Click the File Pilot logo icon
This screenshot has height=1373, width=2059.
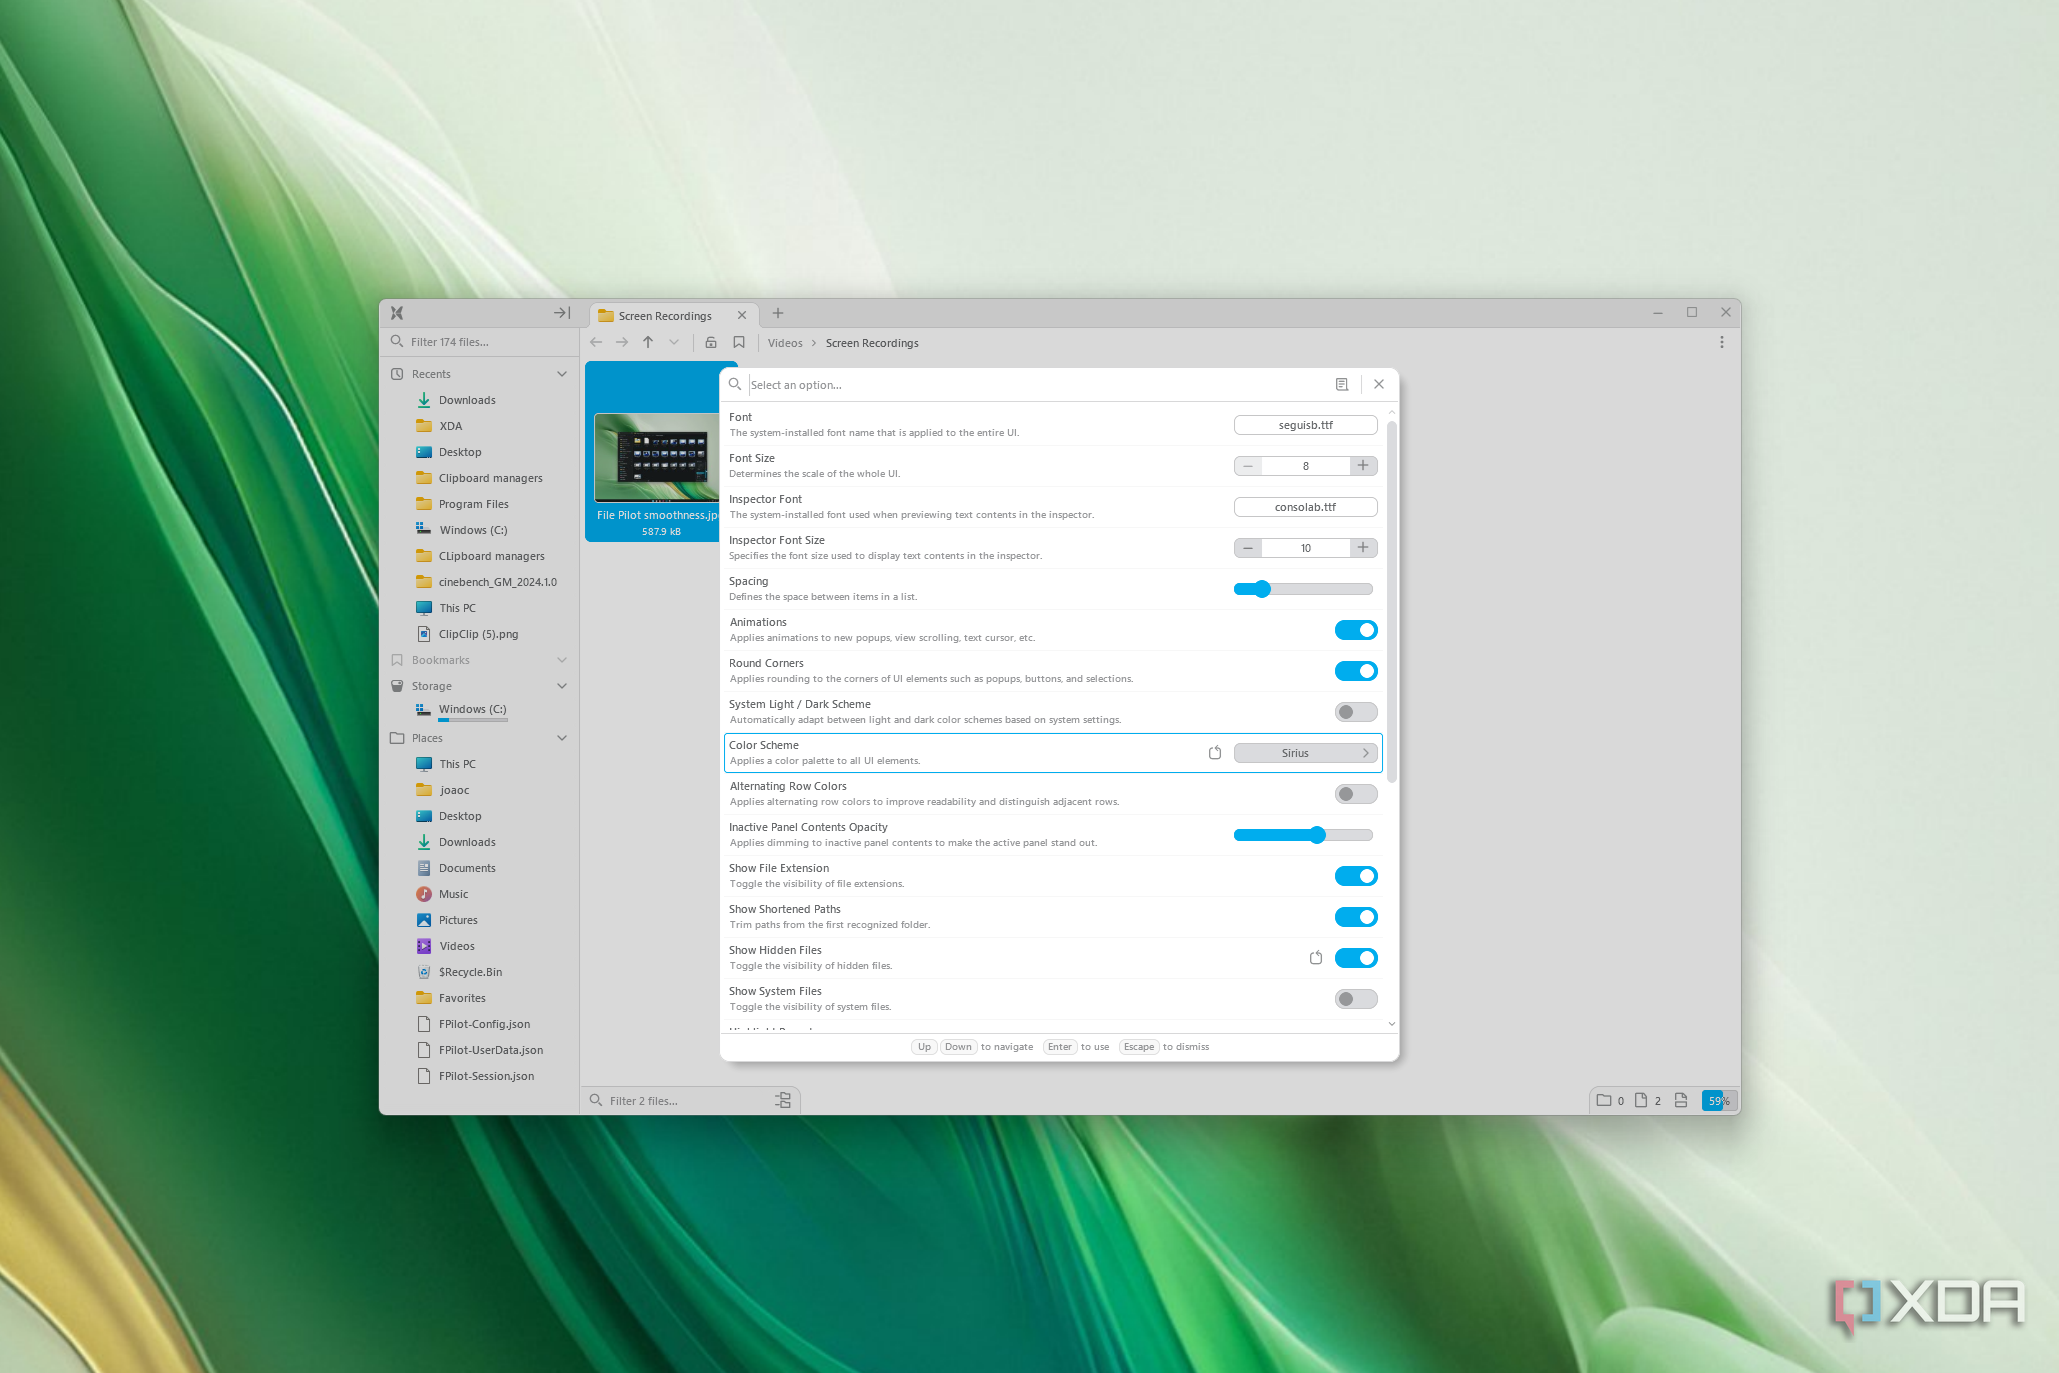click(x=397, y=313)
